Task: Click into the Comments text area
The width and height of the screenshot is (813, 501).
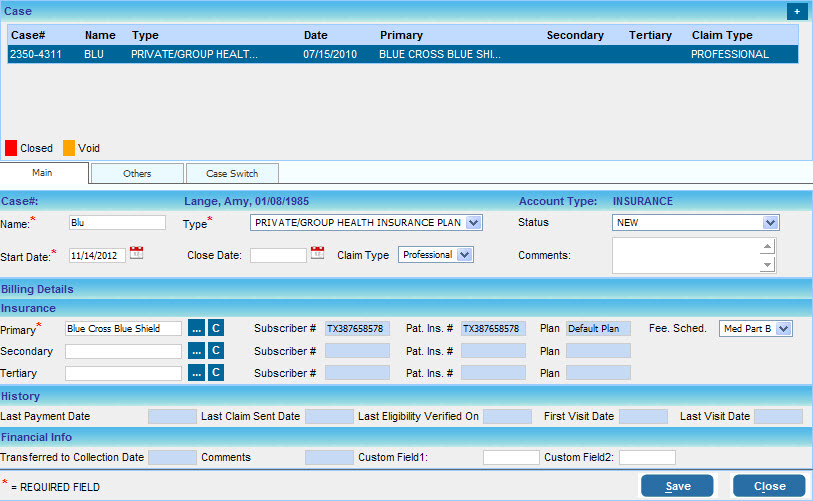Action: tap(687, 255)
